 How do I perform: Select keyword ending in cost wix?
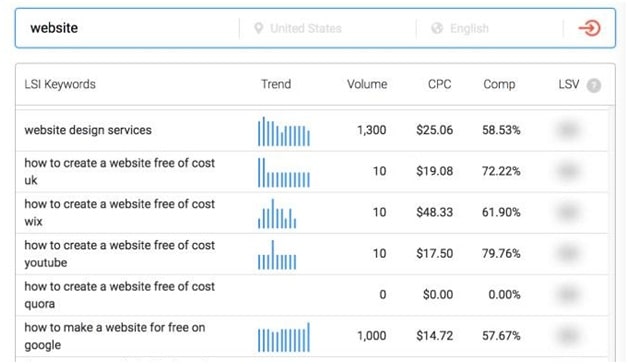click(120, 213)
